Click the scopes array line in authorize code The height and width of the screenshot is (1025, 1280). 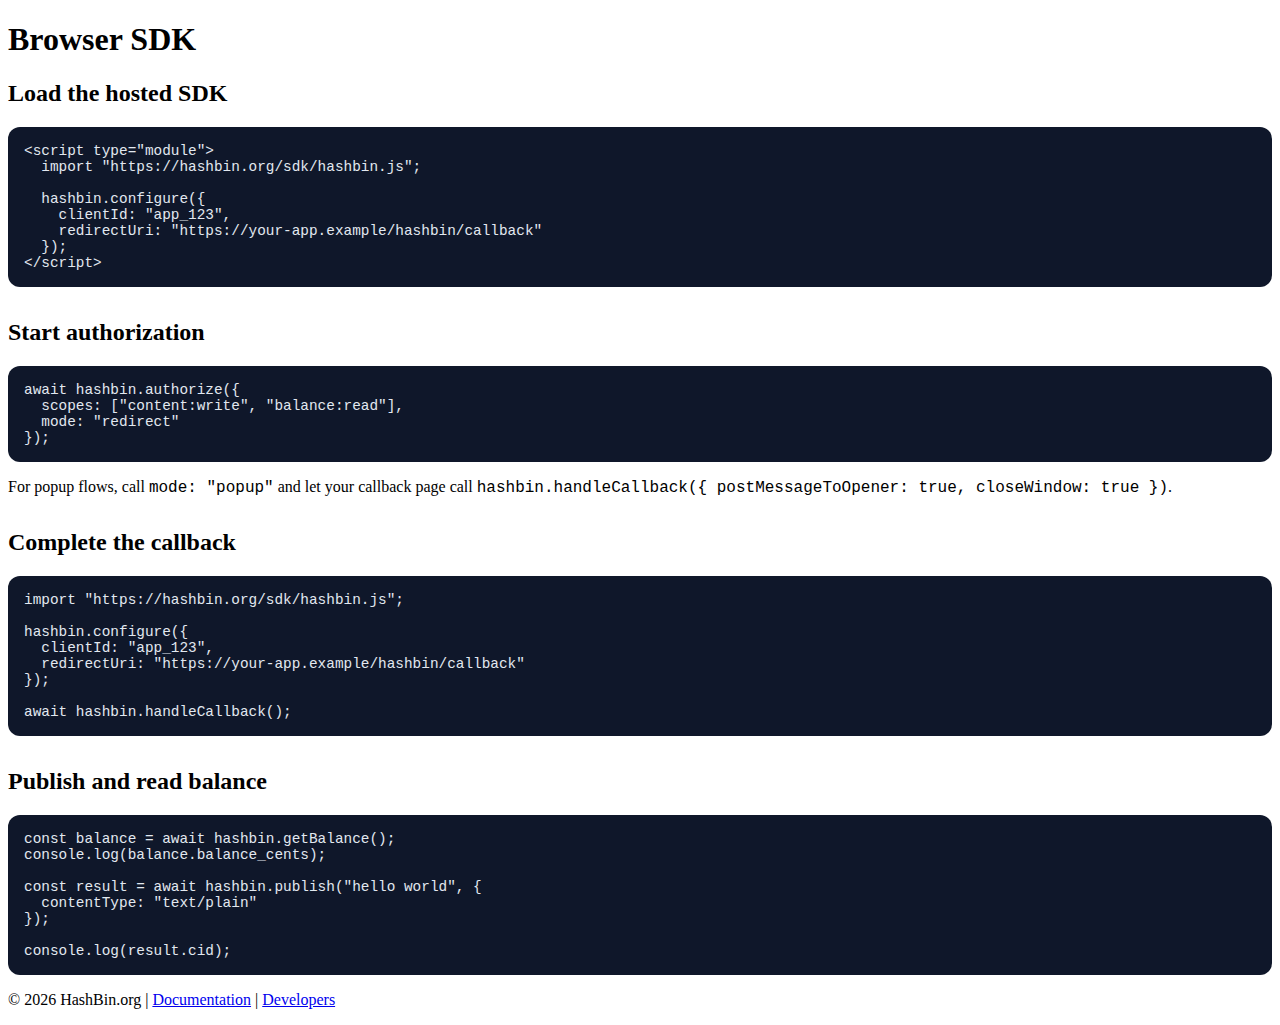point(221,406)
